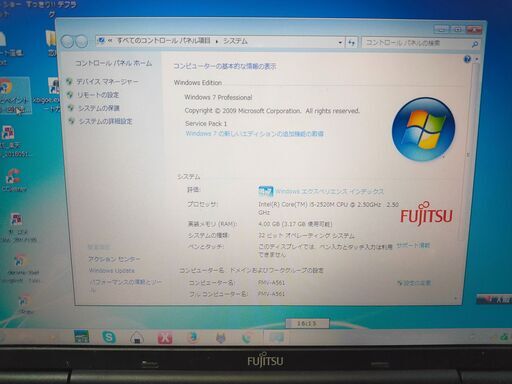The width and height of the screenshot is (512, 384).
Task: Click the Control Panel icon in address bar
Action: (x=101, y=41)
